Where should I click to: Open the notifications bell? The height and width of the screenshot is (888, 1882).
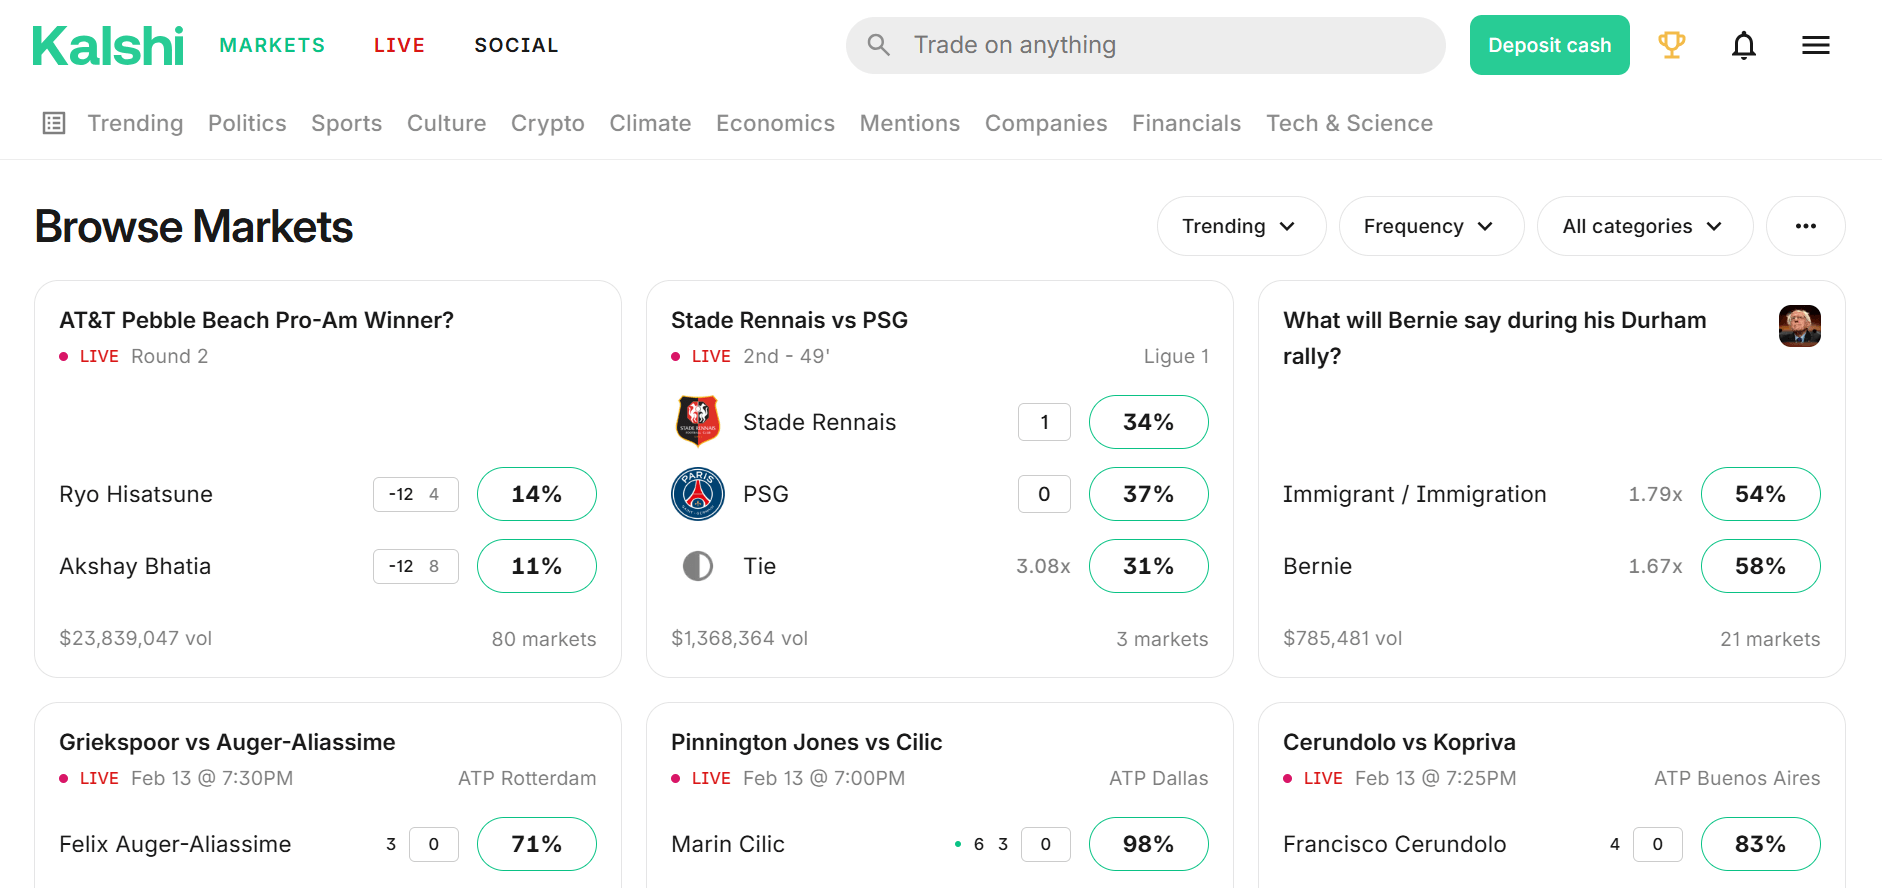point(1743,45)
